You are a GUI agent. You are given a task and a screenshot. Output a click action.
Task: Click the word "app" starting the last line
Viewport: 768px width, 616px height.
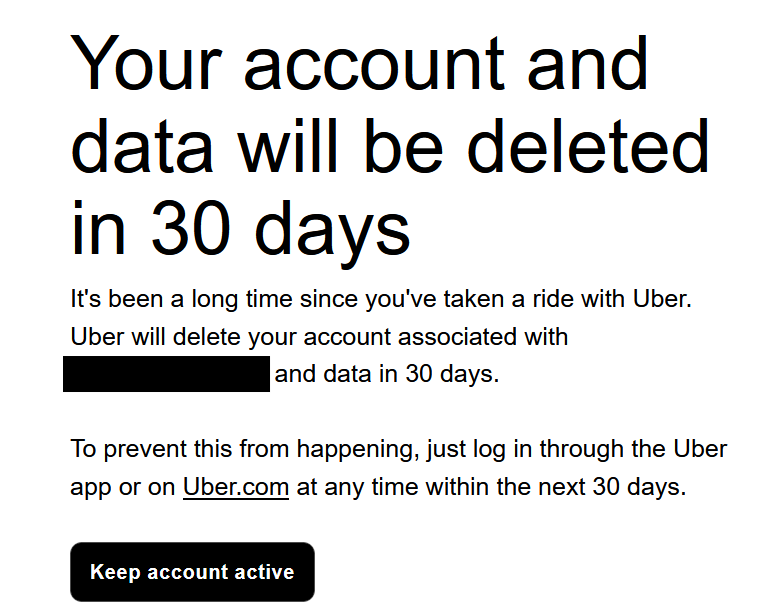pyautogui.click(x=90, y=489)
